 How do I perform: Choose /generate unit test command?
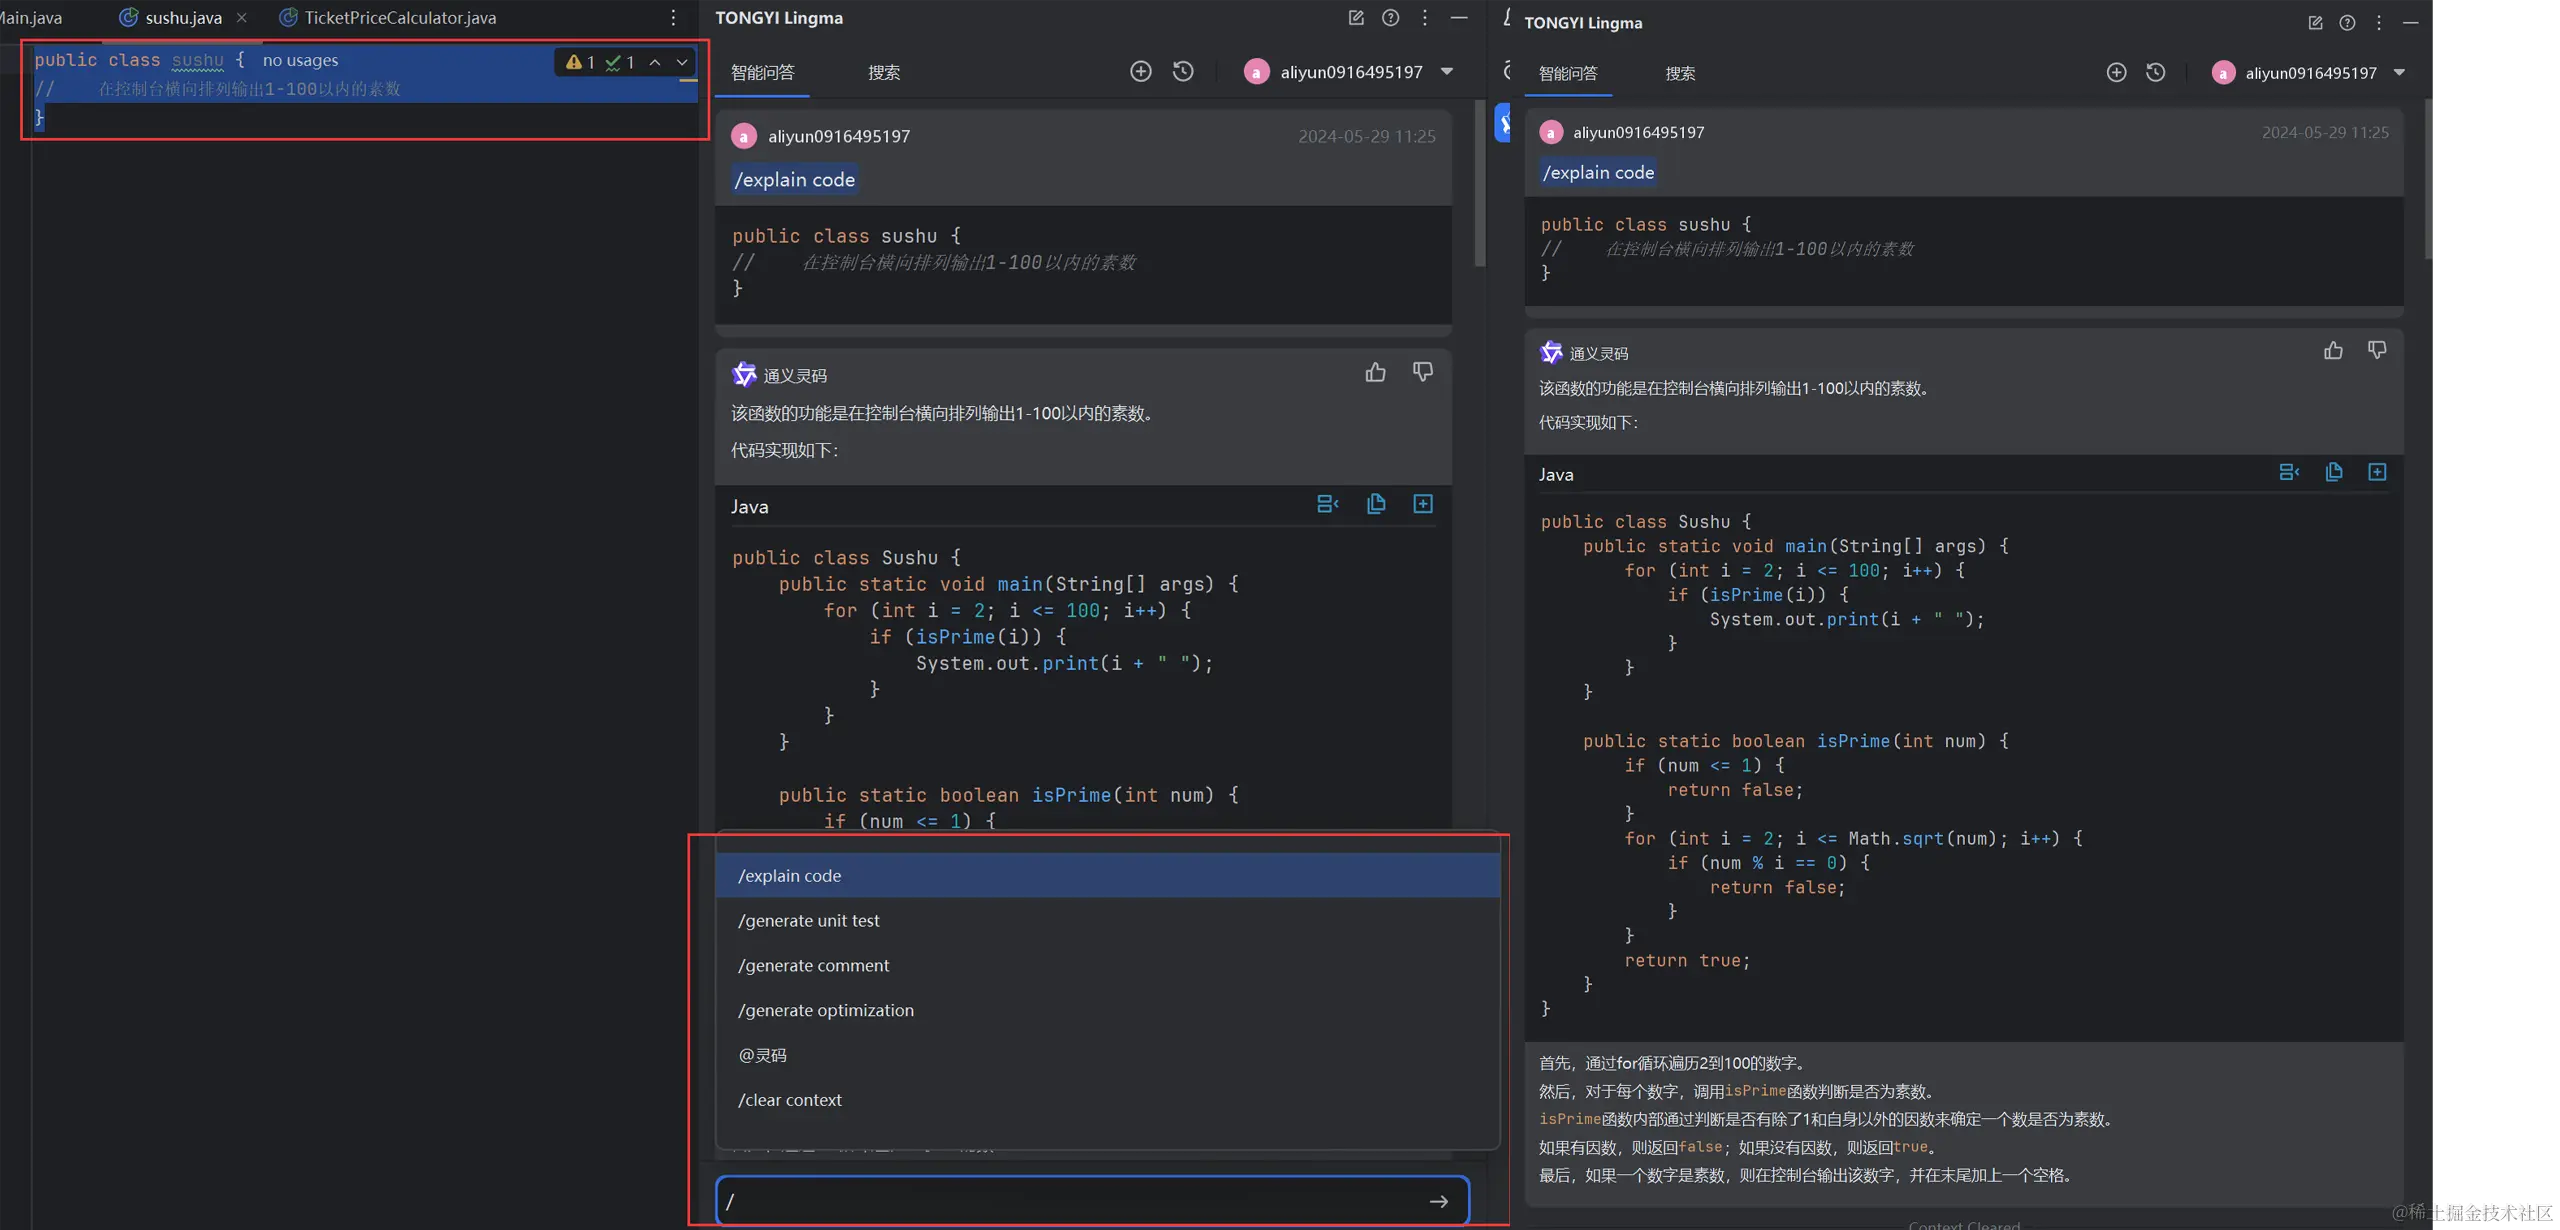pos(1108,920)
